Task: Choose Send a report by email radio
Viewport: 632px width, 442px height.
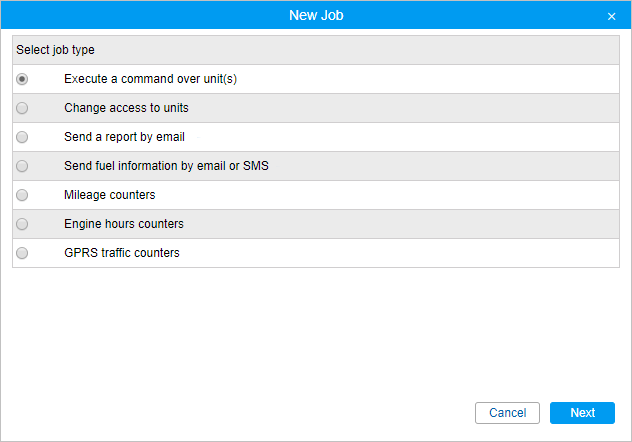Action: pyautogui.click(x=22, y=137)
